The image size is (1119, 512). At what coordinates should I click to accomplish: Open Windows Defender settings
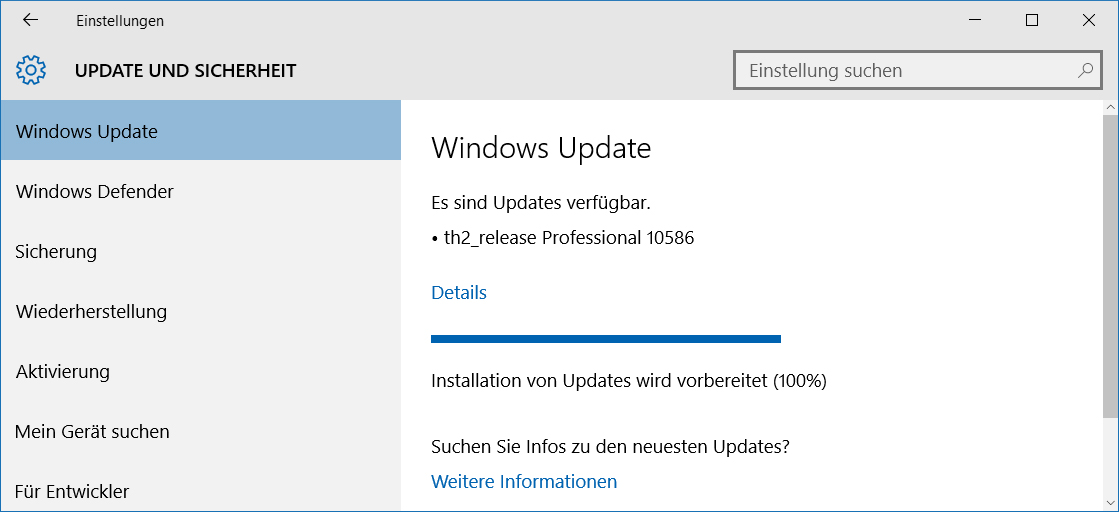[x=201, y=191]
